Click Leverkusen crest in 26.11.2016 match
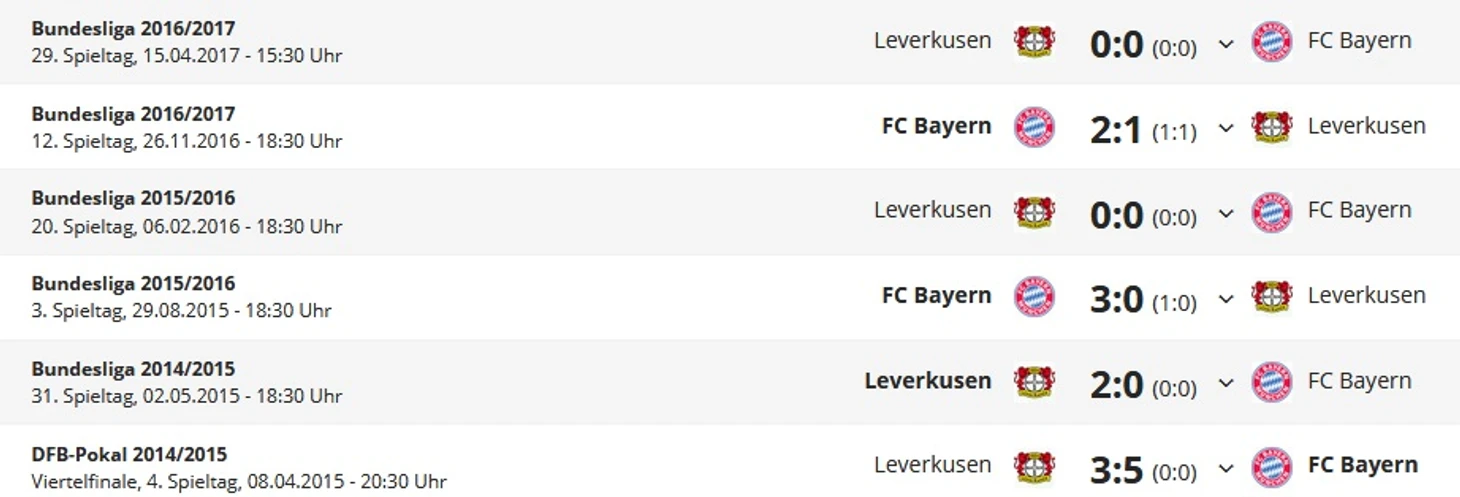The width and height of the screenshot is (1460, 497). tap(1272, 127)
